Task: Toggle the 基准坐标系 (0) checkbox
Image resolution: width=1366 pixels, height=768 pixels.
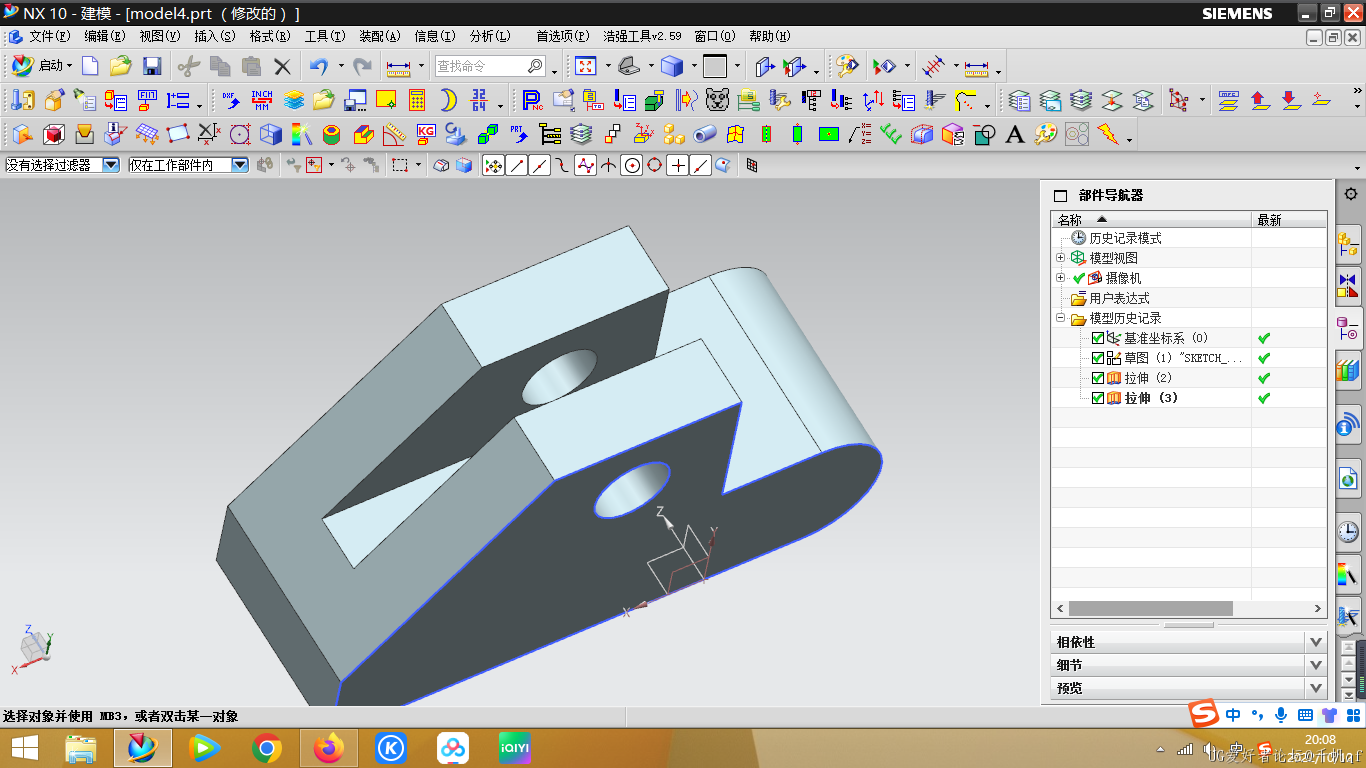Action: [1098, 338]
